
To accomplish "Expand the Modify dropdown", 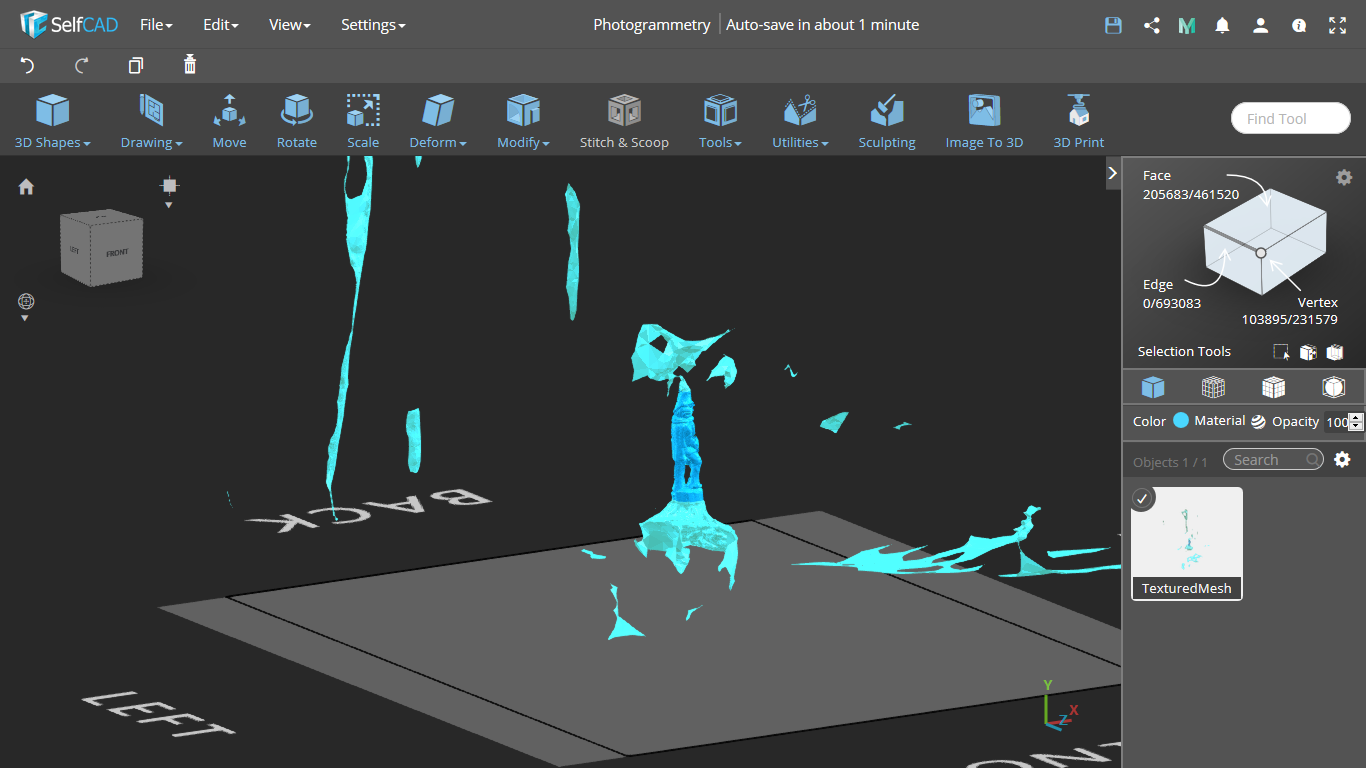I will (523, 121).
